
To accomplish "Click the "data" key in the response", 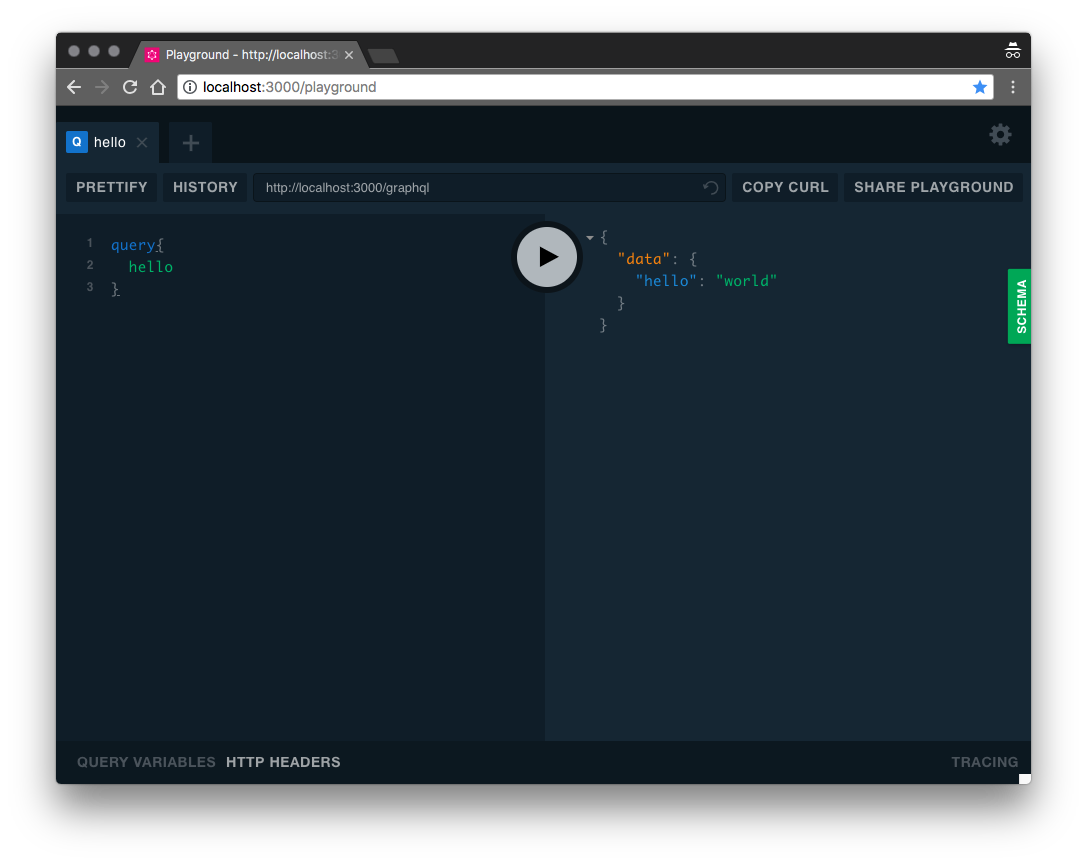I will [644, 259].
